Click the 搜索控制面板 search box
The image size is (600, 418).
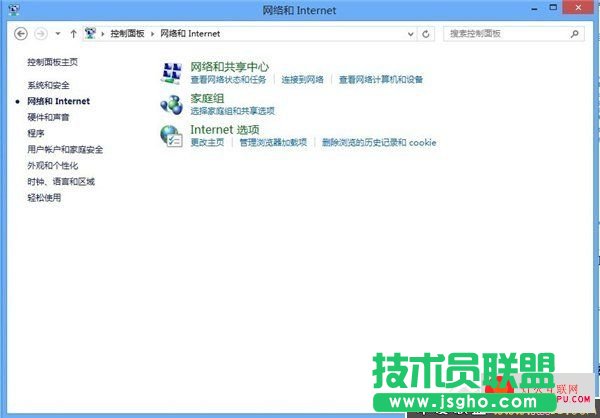click(514, 34)
